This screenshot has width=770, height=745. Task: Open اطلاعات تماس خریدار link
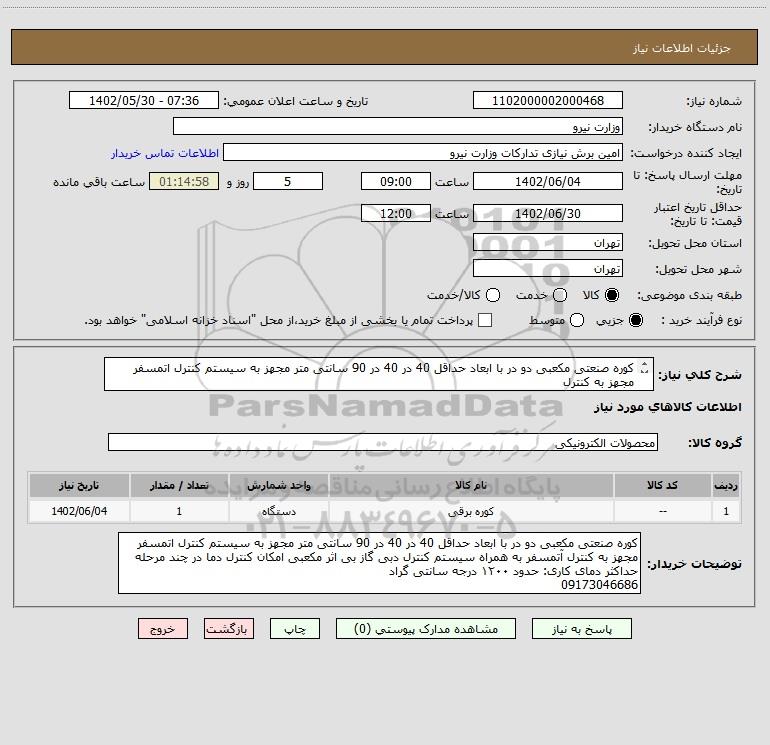pyautogui.click(x=165, y=153)
